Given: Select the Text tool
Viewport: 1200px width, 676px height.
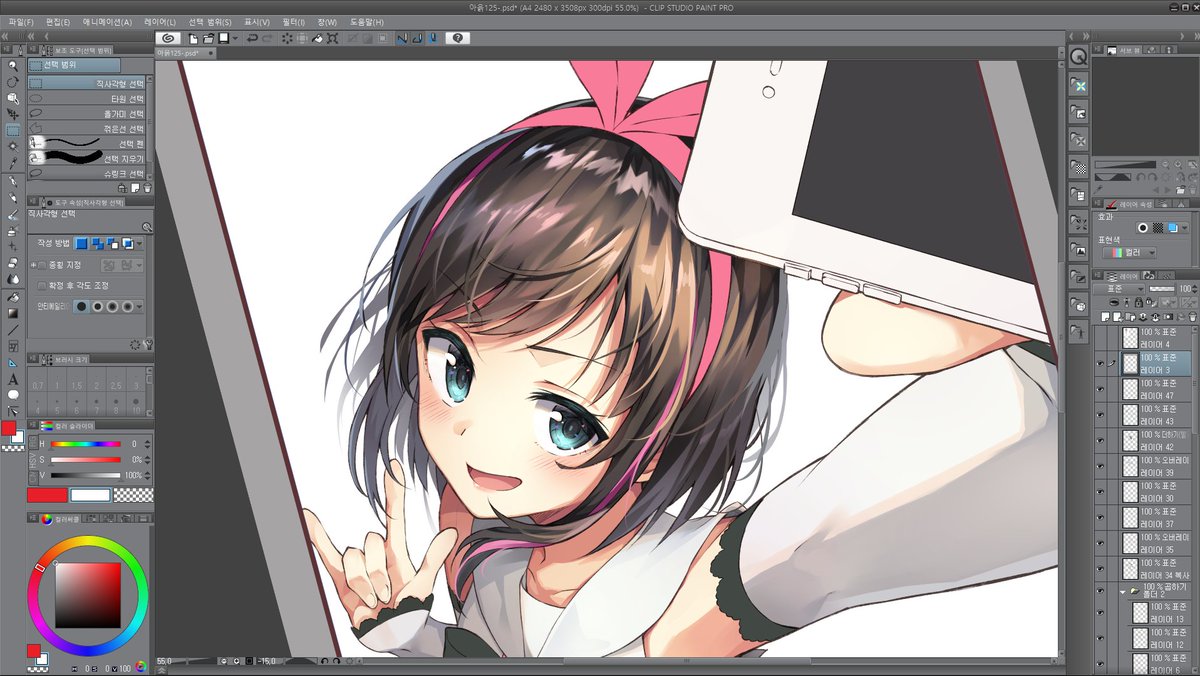Looking at the screenshot, I should pos(12,379).
